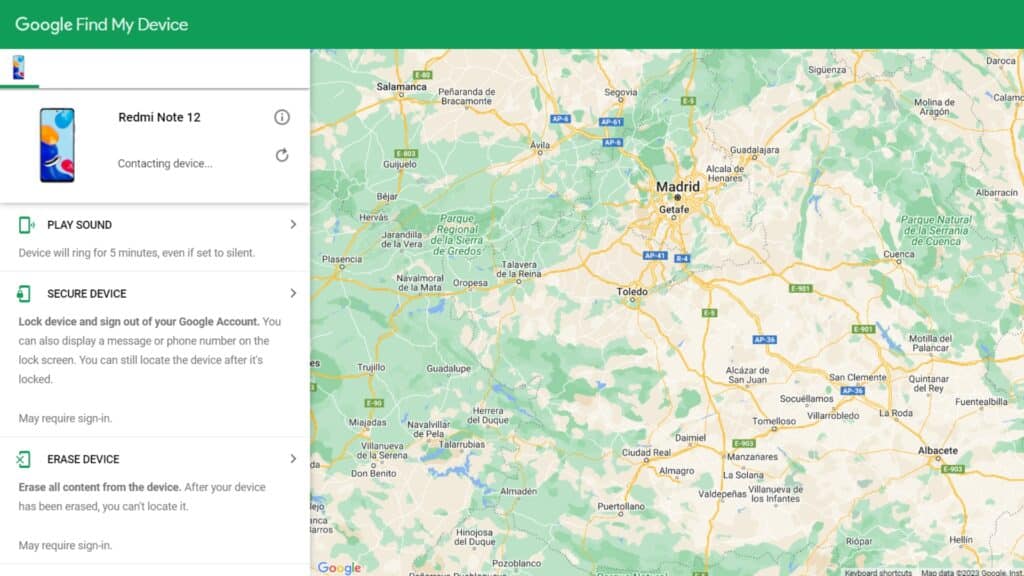This screenshot has height=576, width=1024.
Task: Click the Google Find My Device title
Action: coord(102,25)
